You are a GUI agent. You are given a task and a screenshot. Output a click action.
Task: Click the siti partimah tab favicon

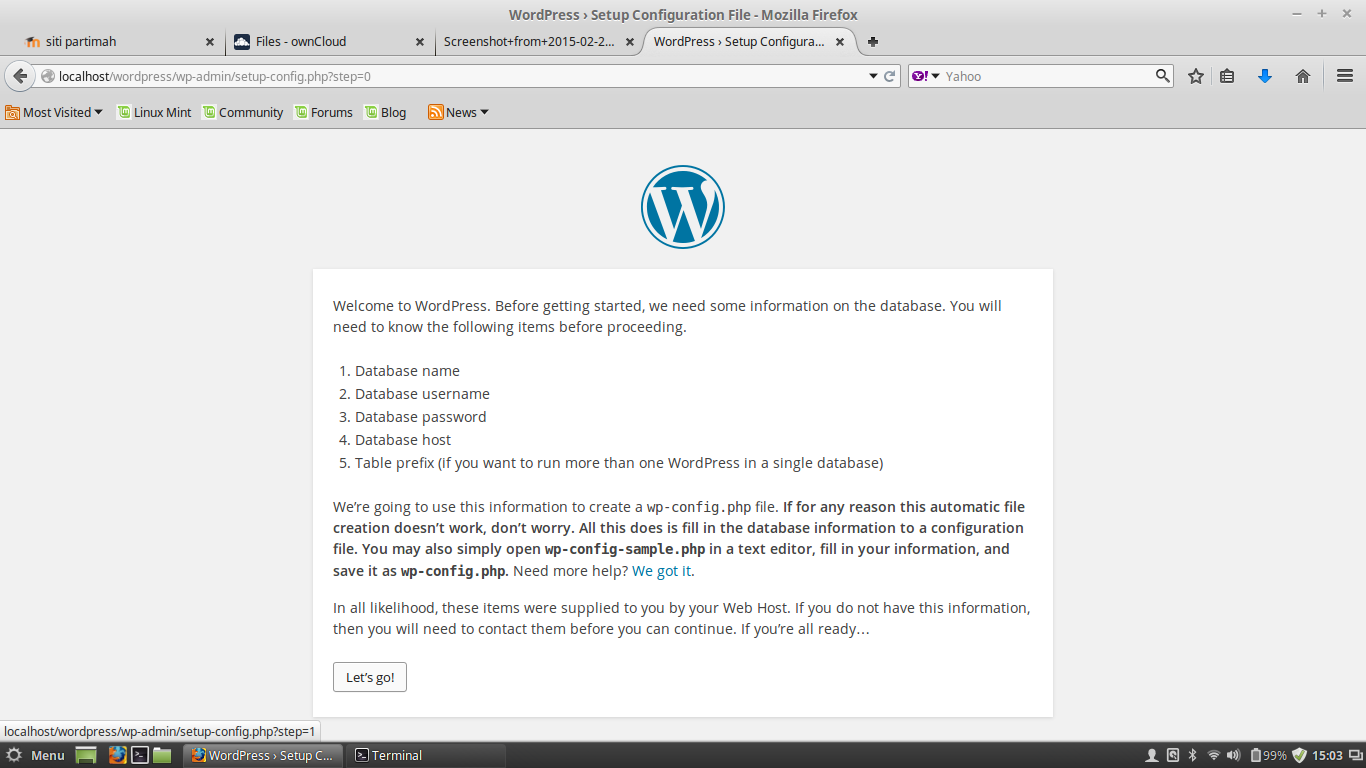coord(32,42)
